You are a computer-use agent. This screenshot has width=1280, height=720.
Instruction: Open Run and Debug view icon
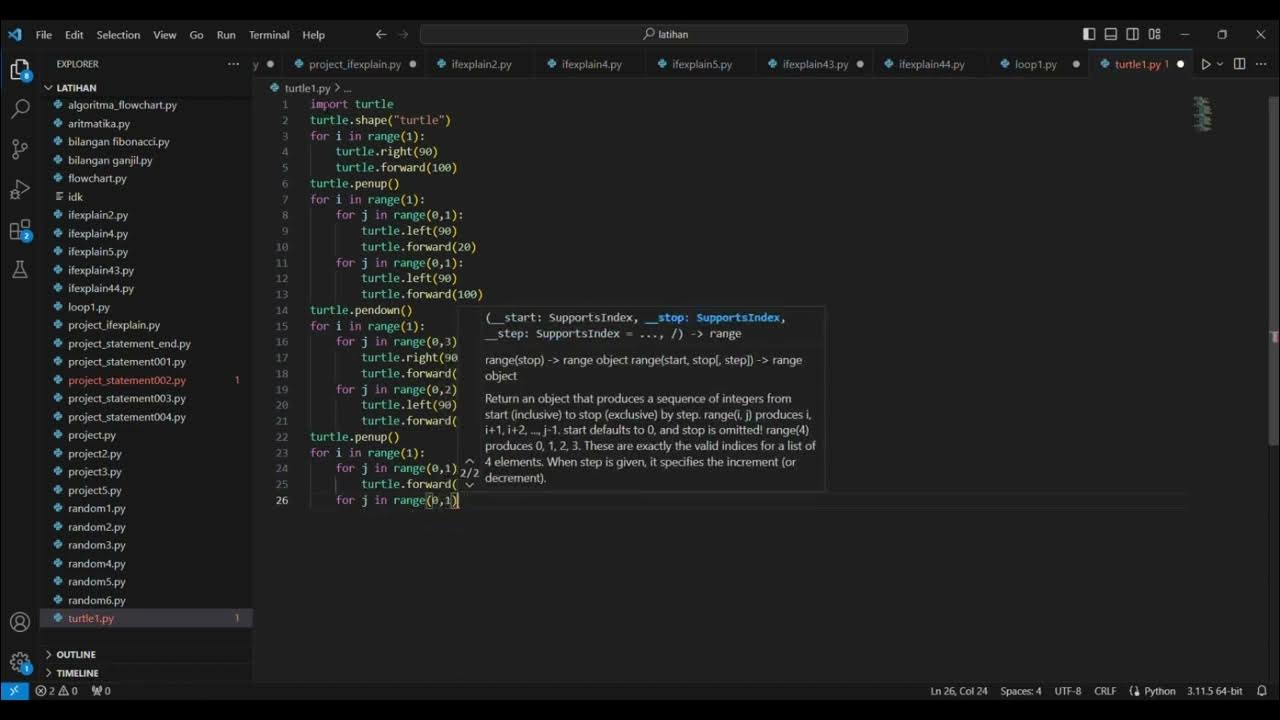point(19,190)
